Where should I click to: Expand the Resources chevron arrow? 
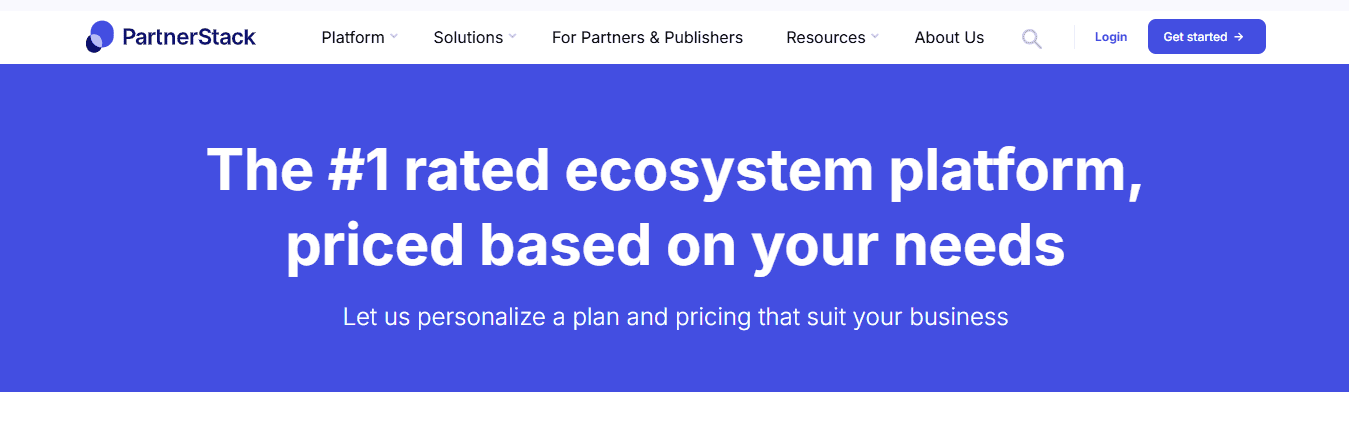pos(875,36)
